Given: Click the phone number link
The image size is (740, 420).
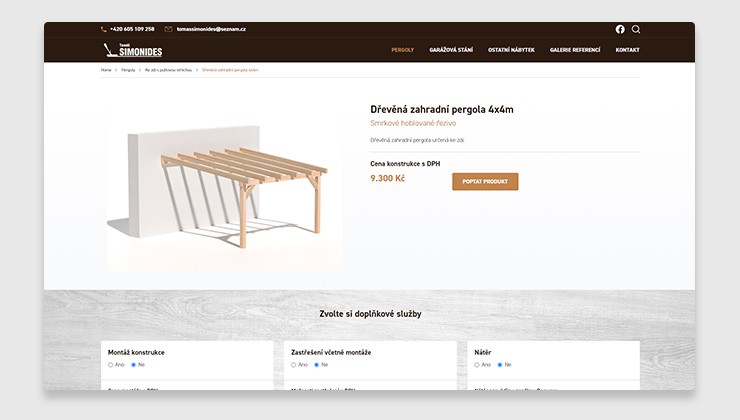Looking at the screenshot, I should [x=132, y=29].
